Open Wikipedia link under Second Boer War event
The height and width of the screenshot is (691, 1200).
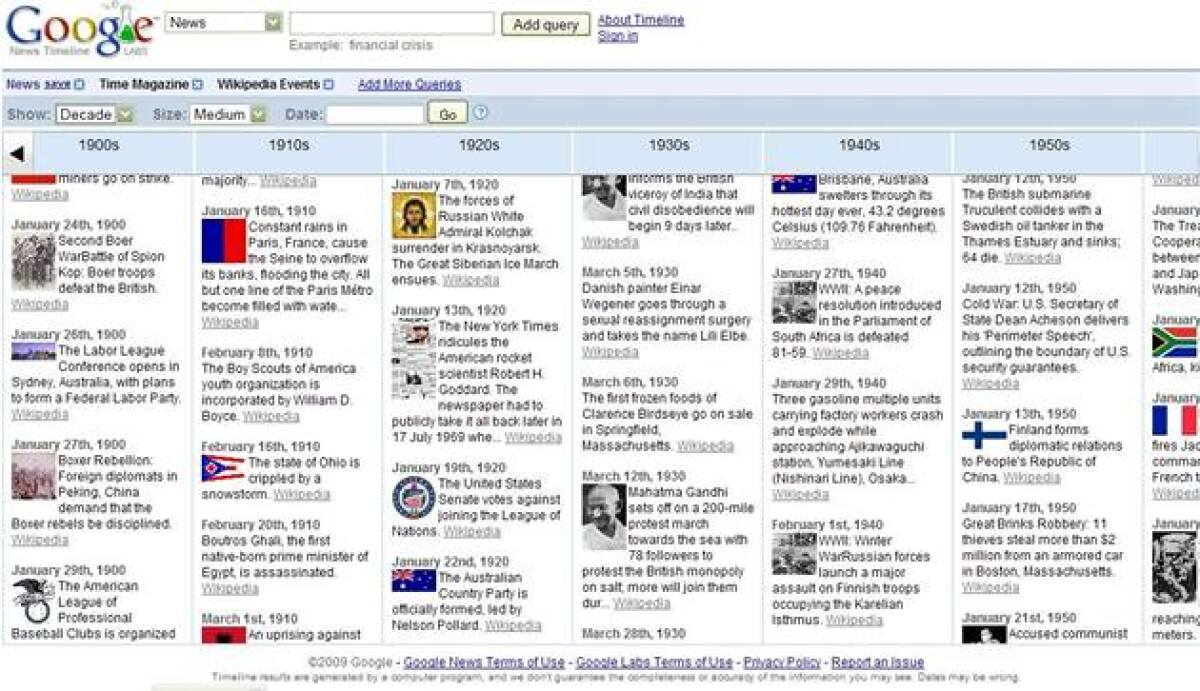[40, 304]
